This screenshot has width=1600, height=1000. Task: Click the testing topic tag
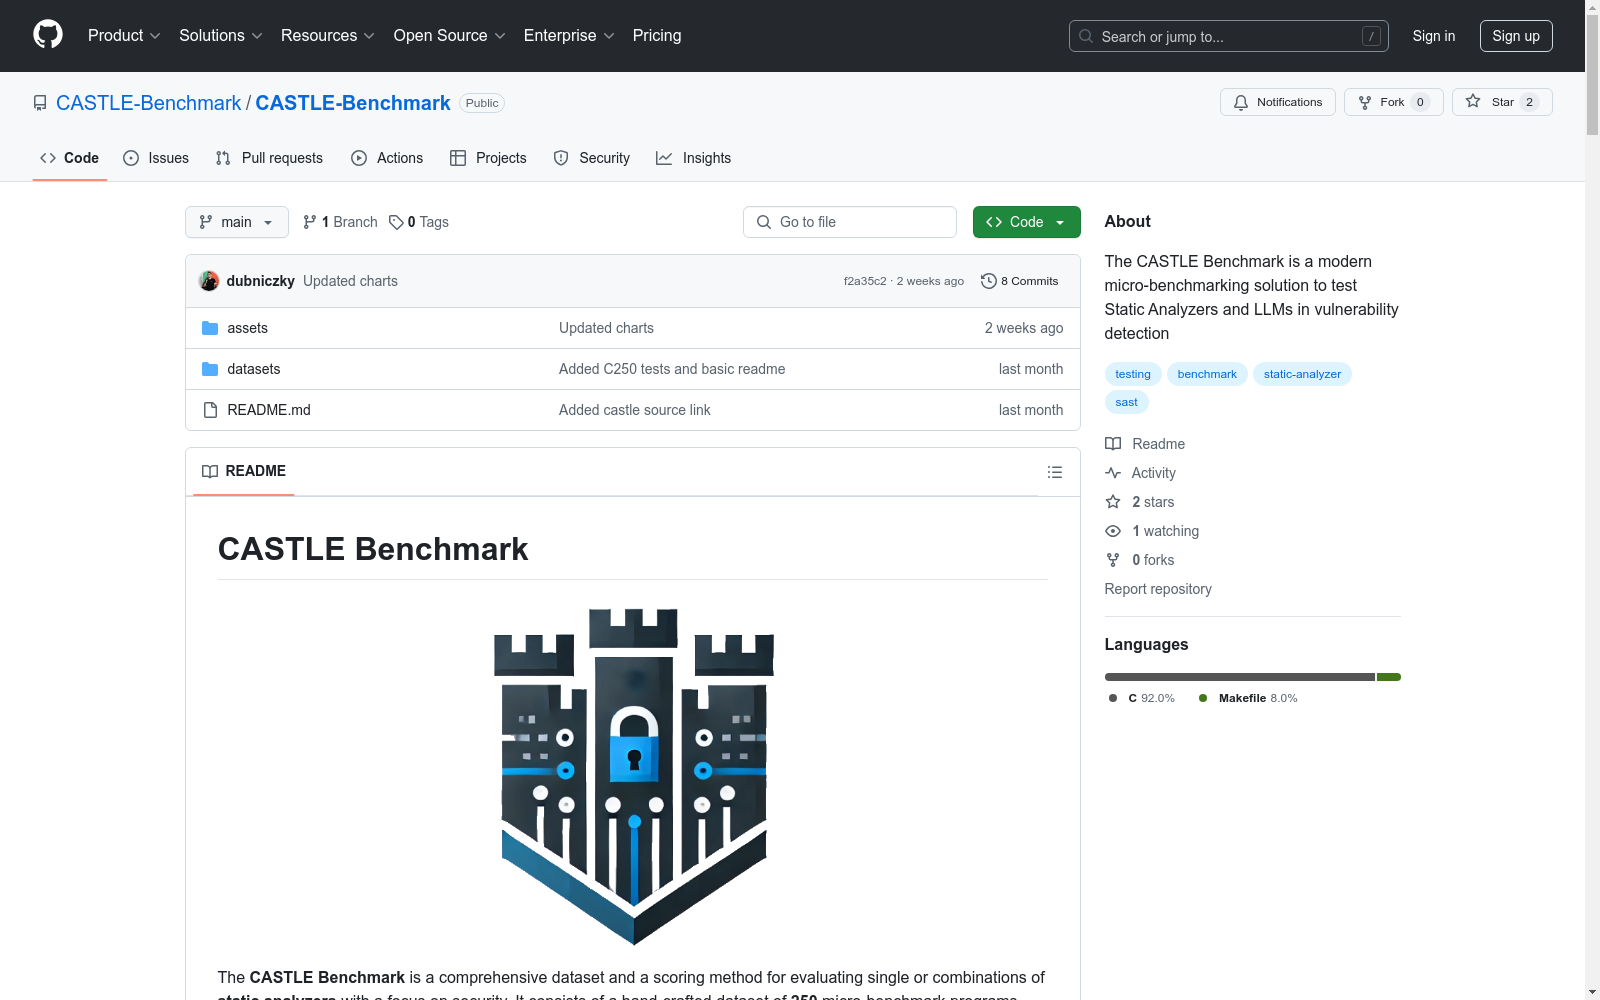click(1133, 374)
